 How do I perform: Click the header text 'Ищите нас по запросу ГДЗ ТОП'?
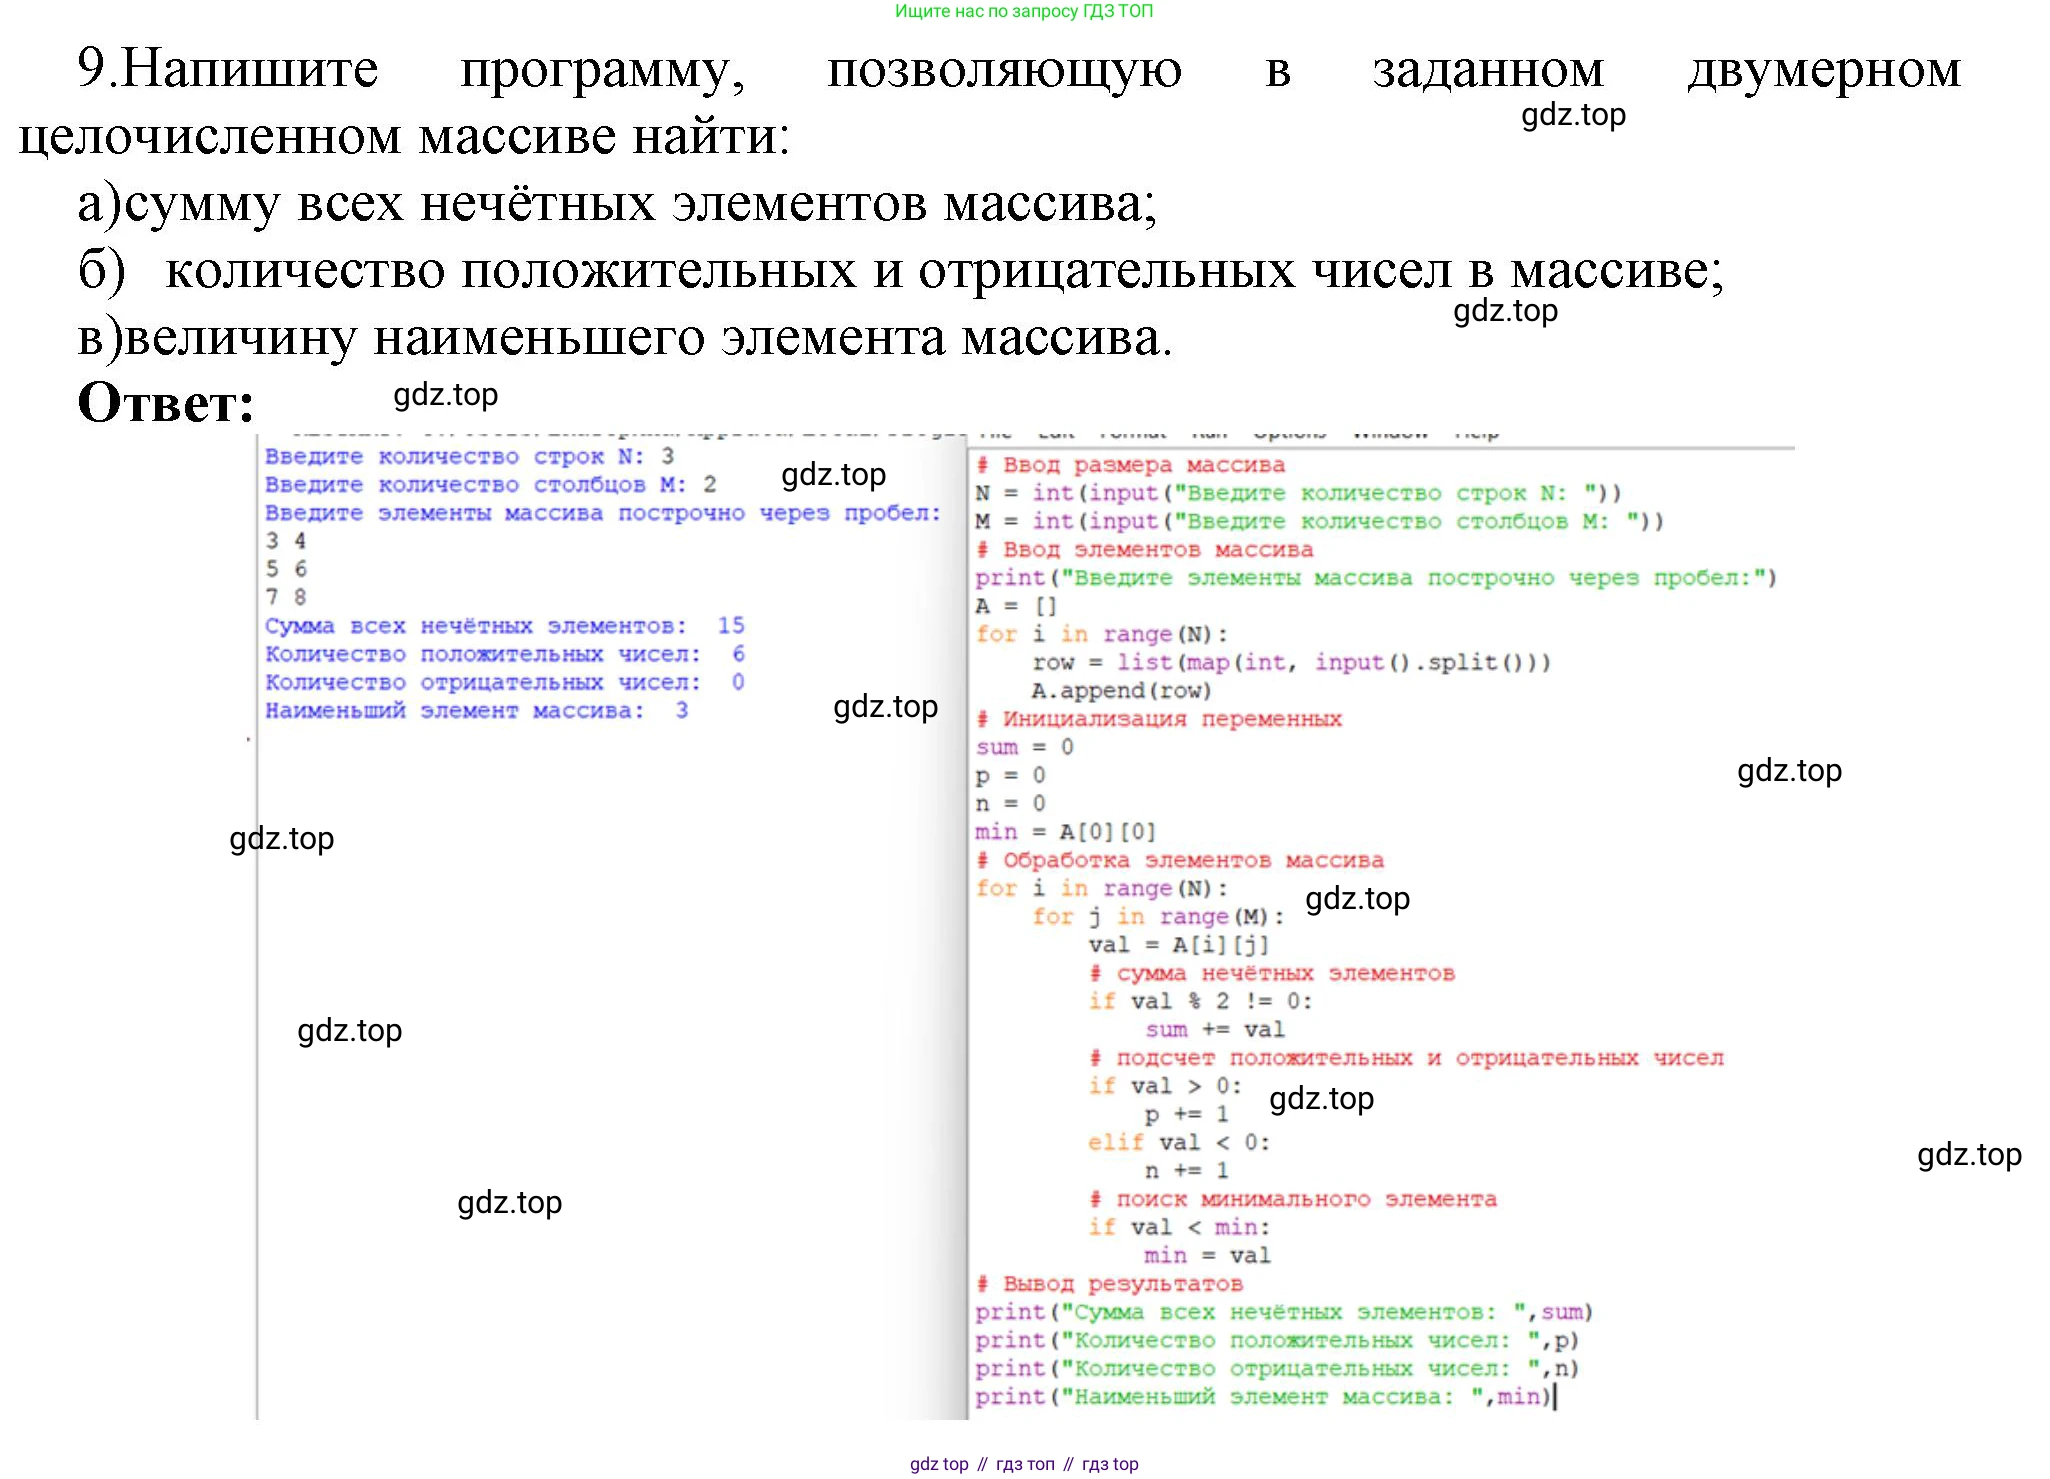tap(1024, 11)
